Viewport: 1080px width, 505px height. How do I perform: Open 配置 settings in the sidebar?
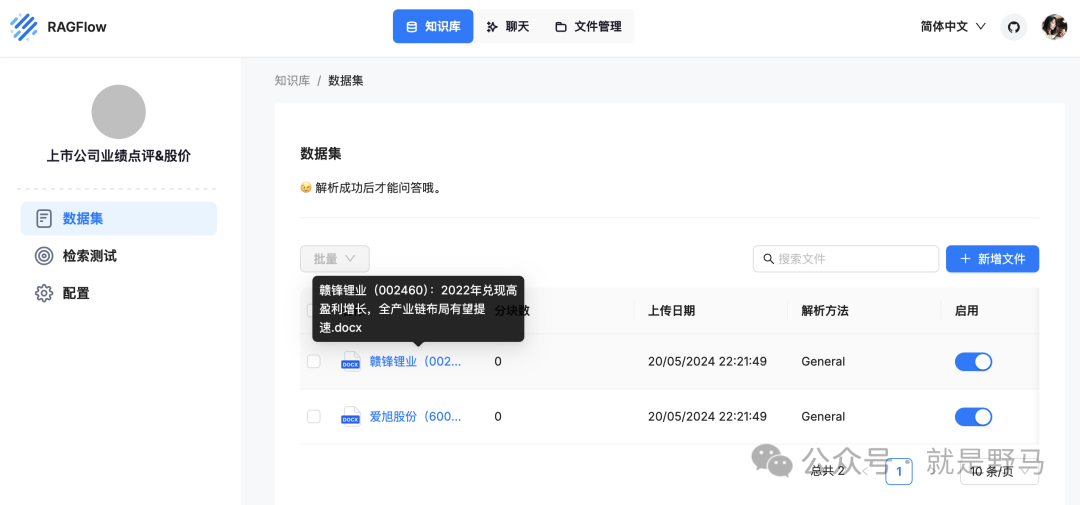point(76,293)
